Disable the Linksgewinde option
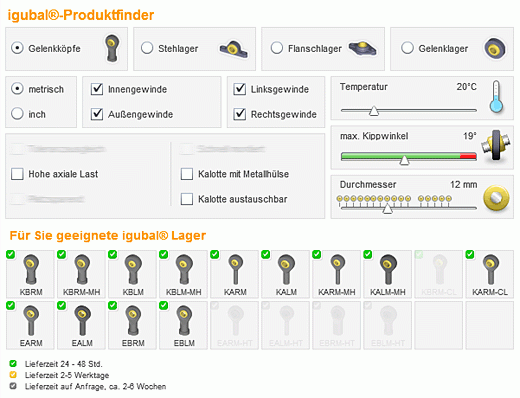 pos(240,89)
